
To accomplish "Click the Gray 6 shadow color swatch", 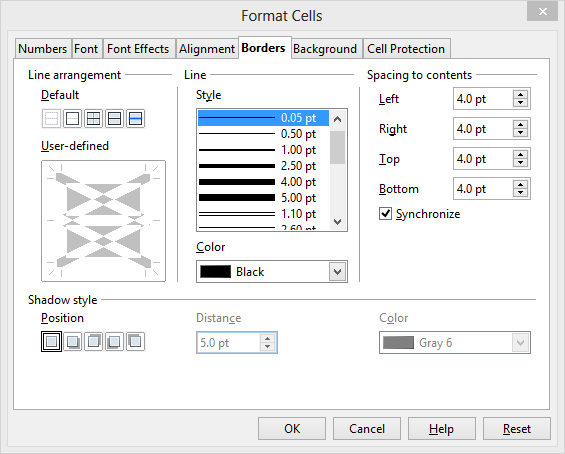I will [x=398, y=343].
